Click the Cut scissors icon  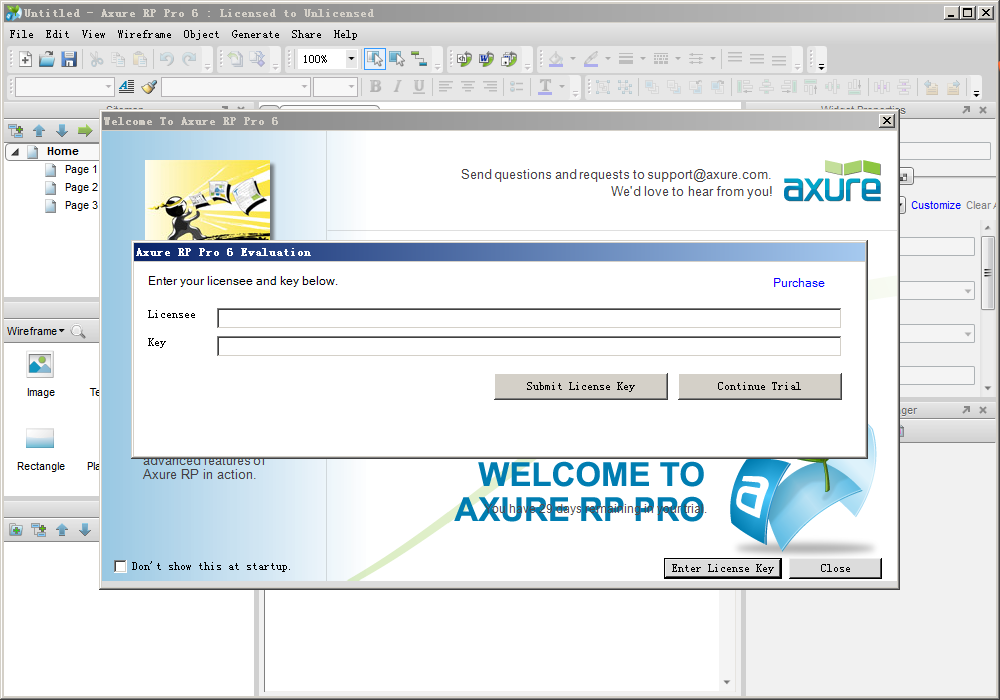pos(96,59)
